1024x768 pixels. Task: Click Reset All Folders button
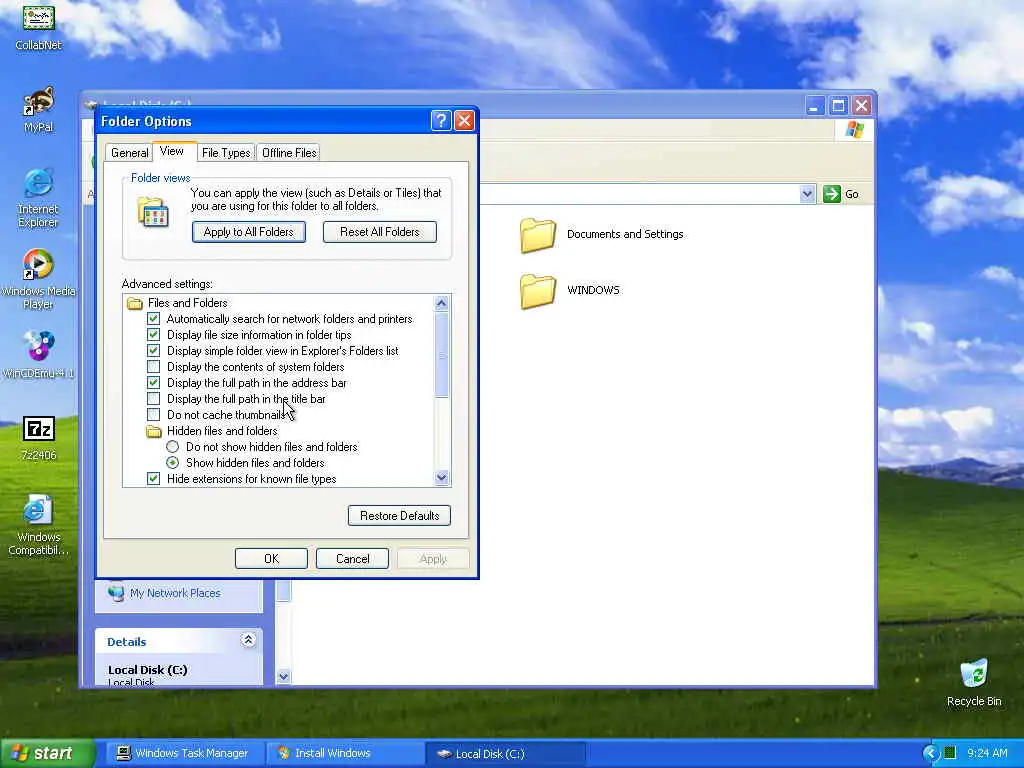pos(379,232)
